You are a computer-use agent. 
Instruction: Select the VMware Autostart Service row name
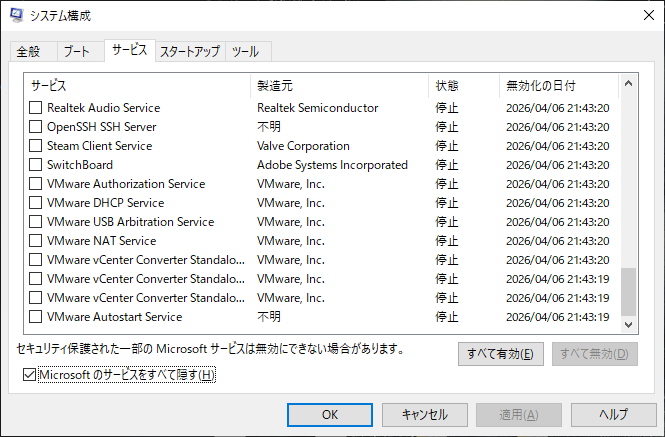[x=115, y=317]
